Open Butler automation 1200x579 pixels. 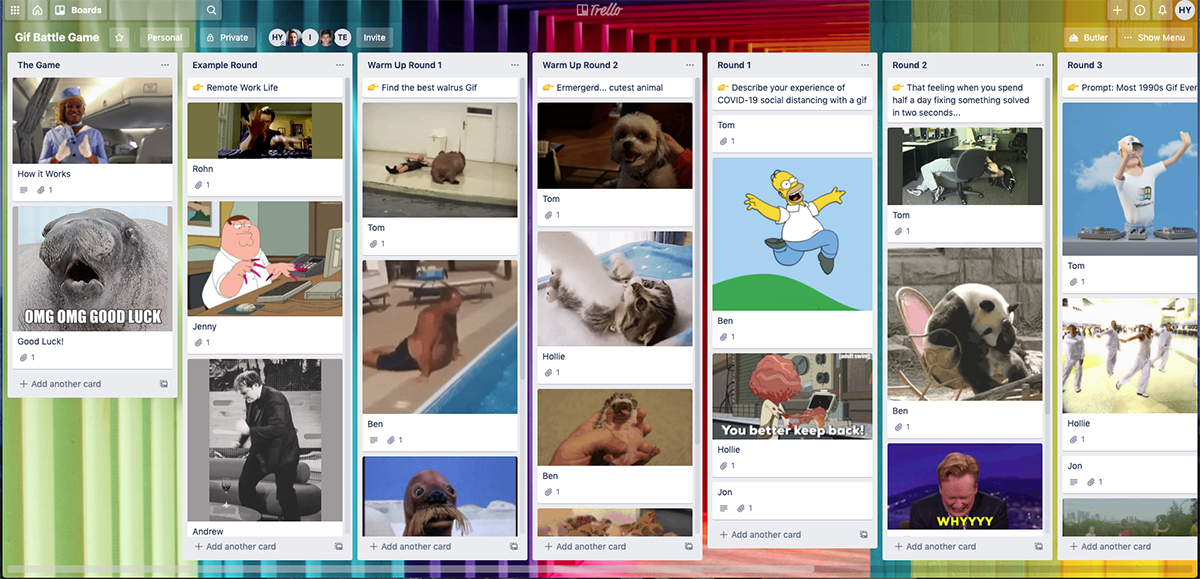(x=1087, y=37)
